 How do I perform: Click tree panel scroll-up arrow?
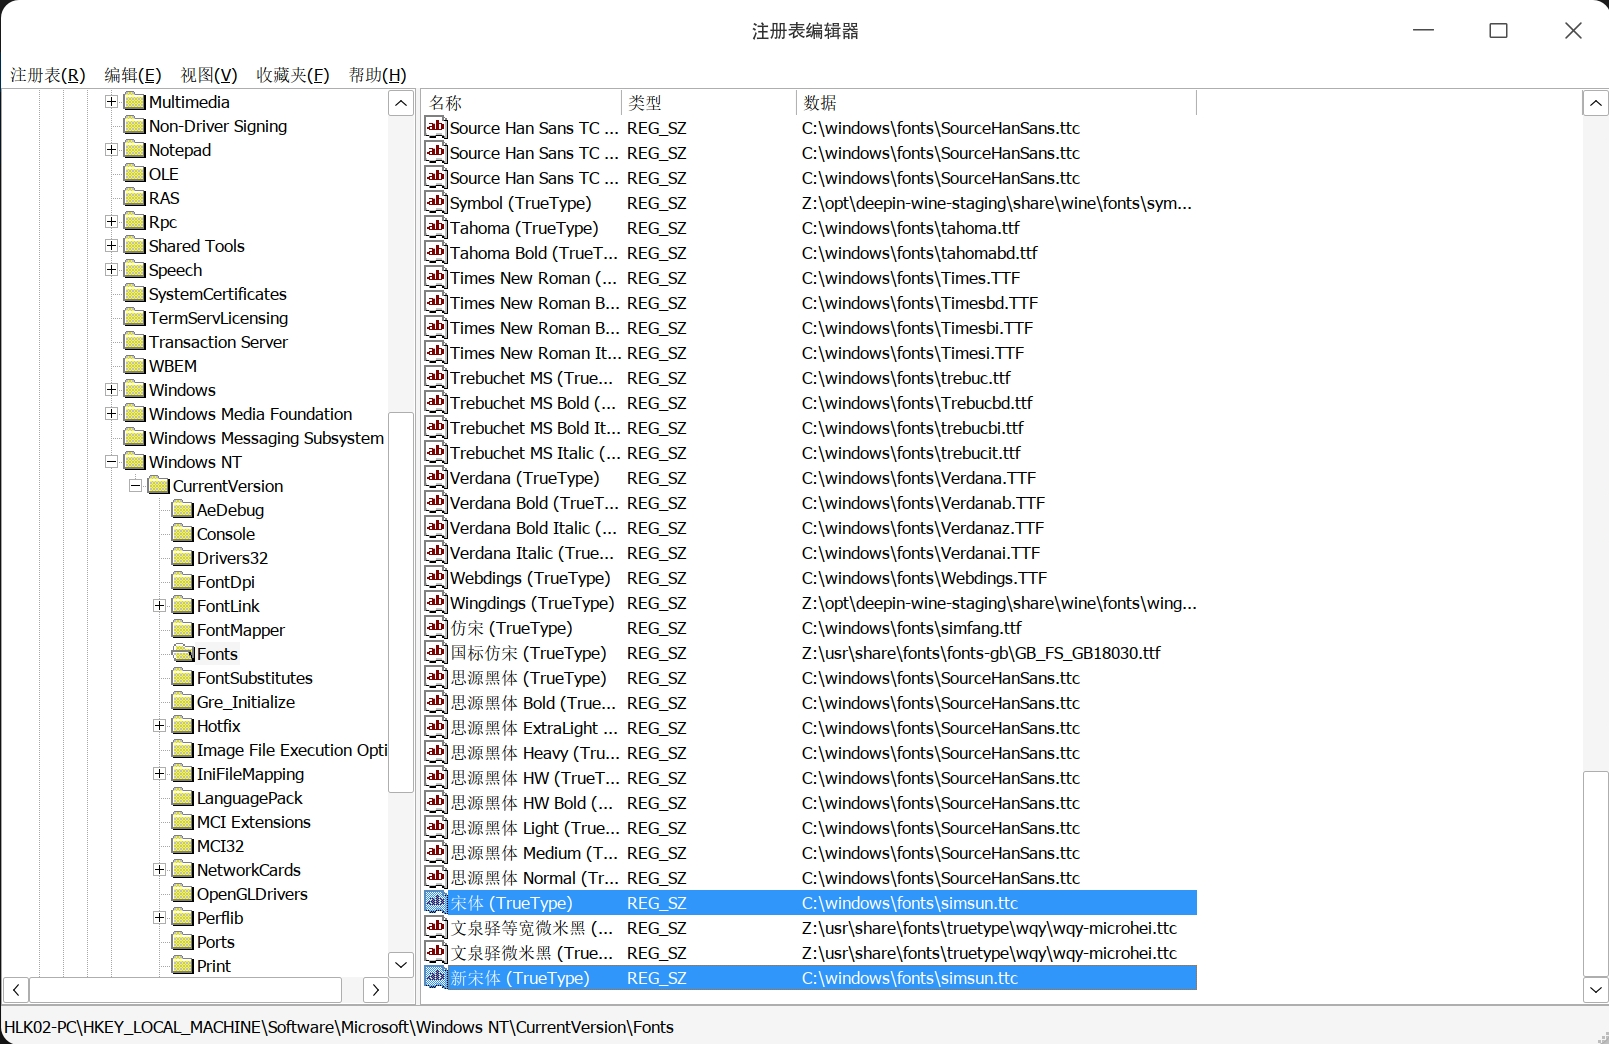coord(401,102)
